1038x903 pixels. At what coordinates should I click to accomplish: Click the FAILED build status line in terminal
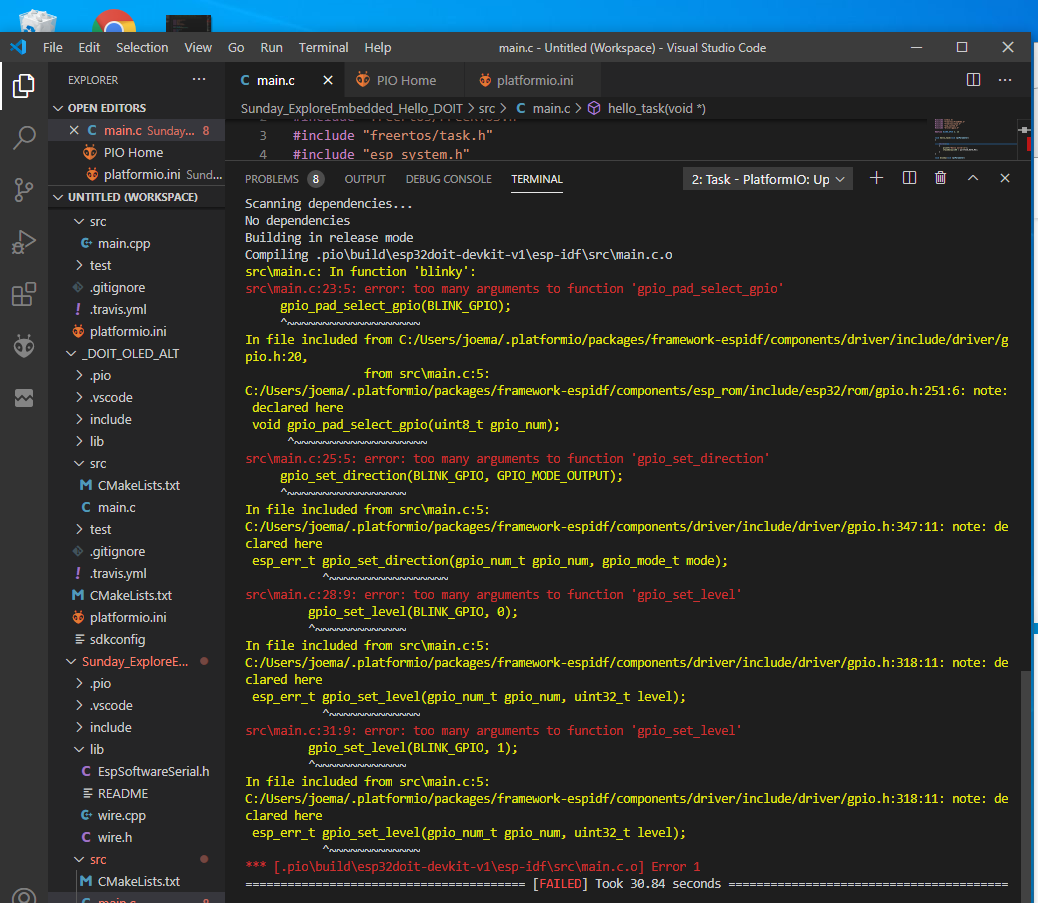pos(626,884)
